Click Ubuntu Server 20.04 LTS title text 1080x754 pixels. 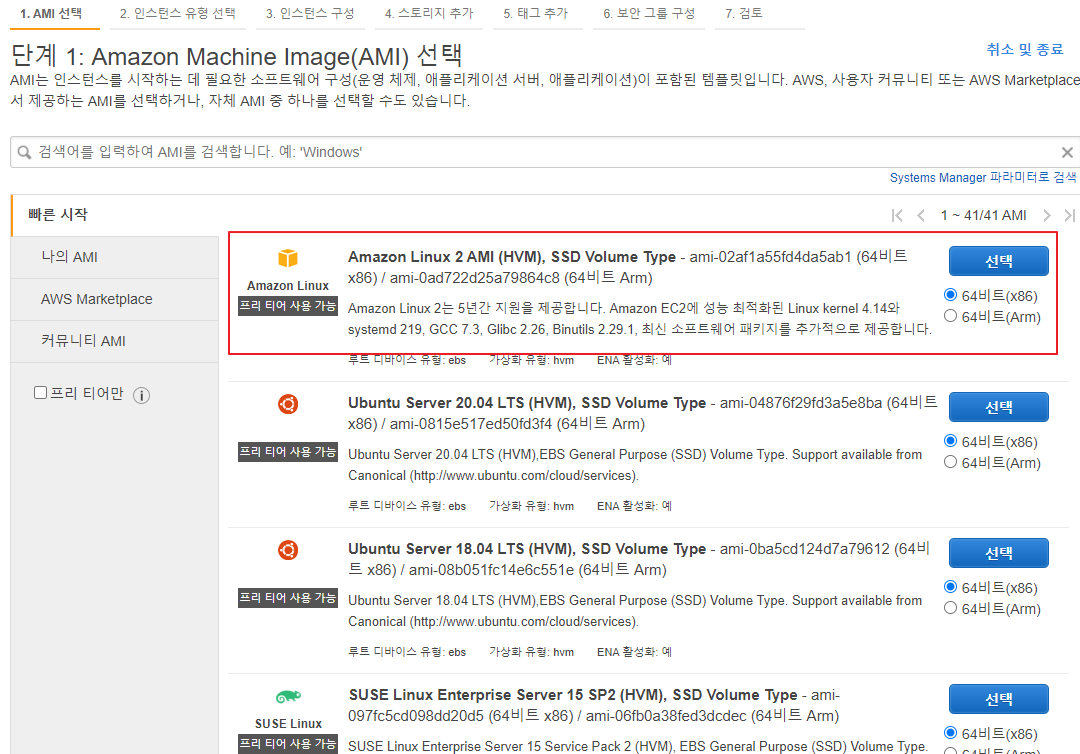pos(527,403)
